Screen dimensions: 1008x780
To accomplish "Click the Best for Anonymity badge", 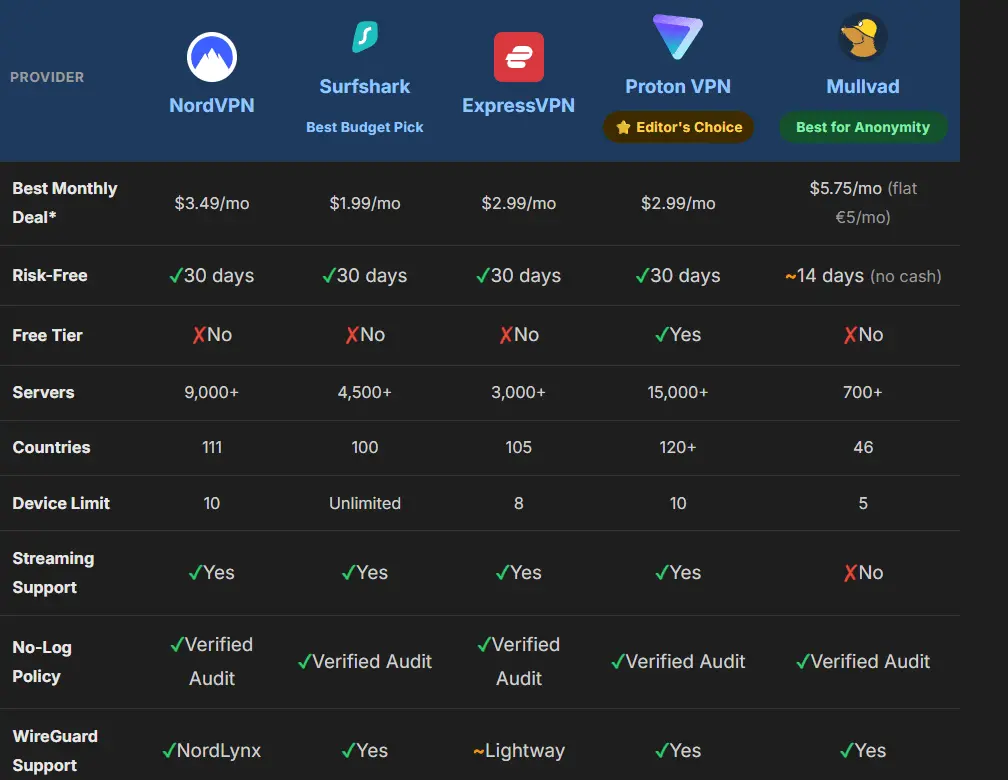I will tap(863, 127).
